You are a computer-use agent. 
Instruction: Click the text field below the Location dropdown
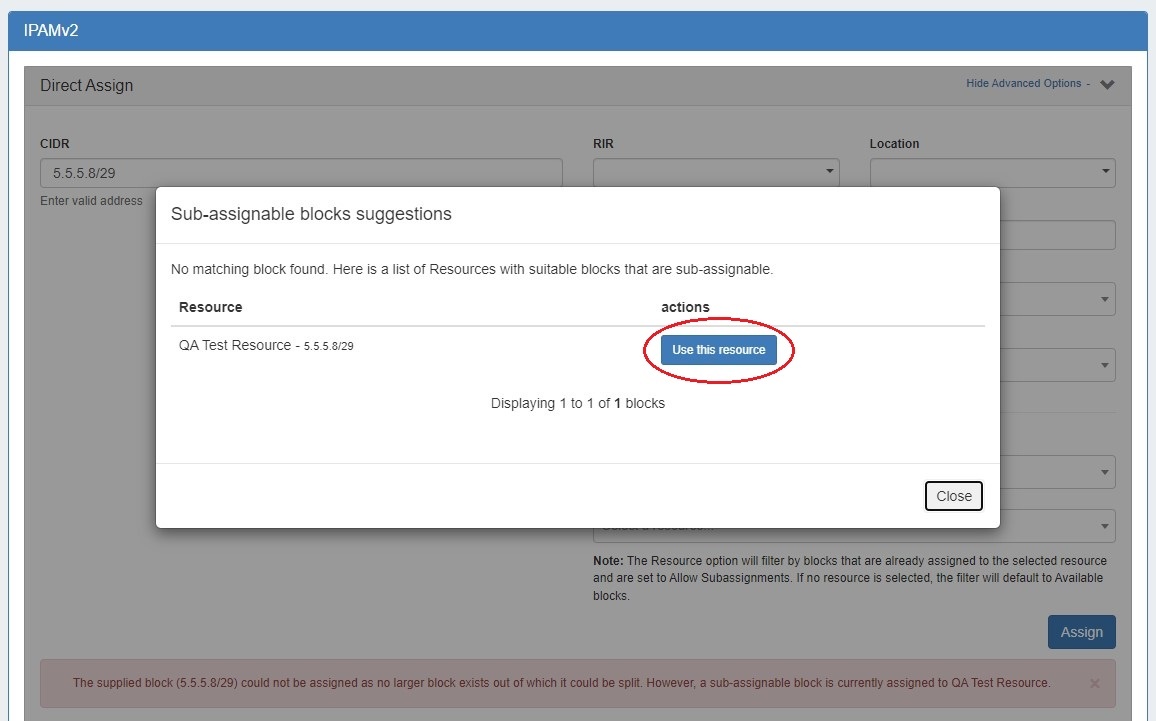(x=1057, y=235)
